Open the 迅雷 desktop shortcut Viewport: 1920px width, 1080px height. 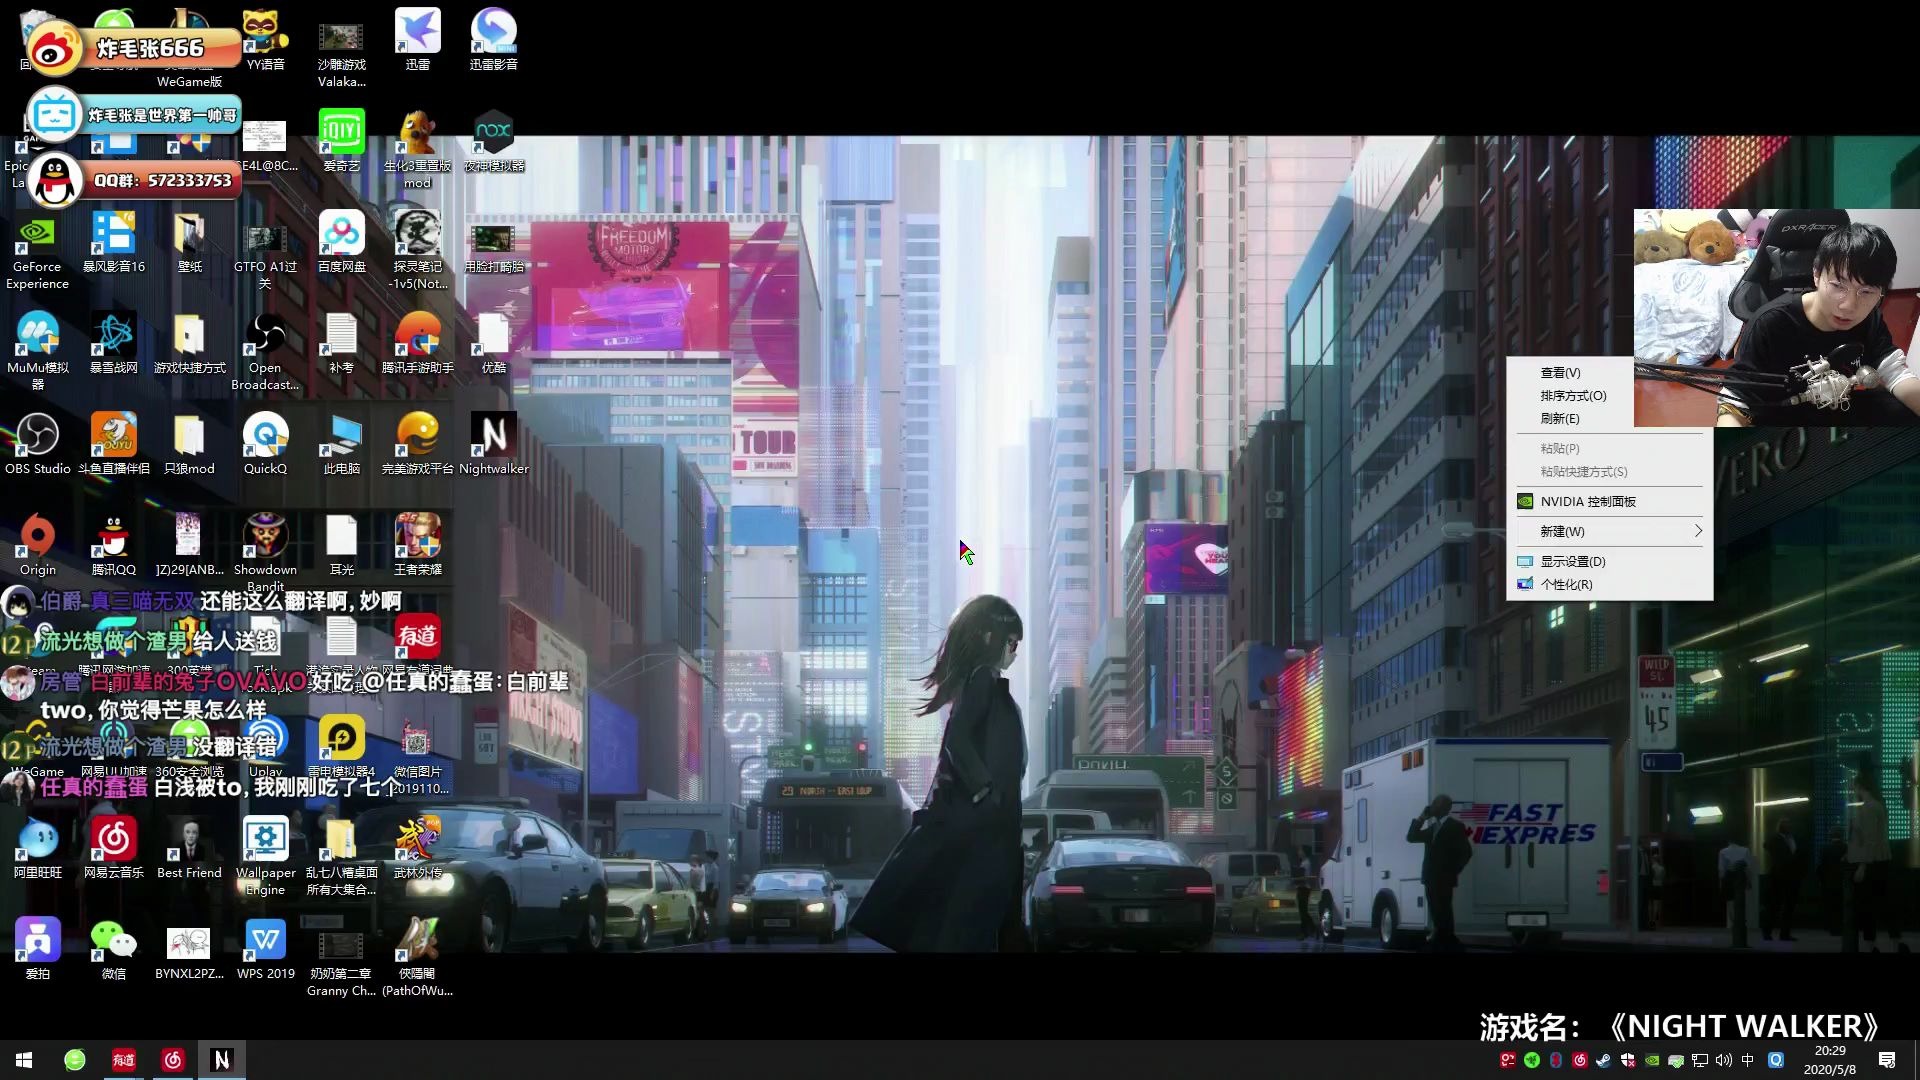(417, 40)
